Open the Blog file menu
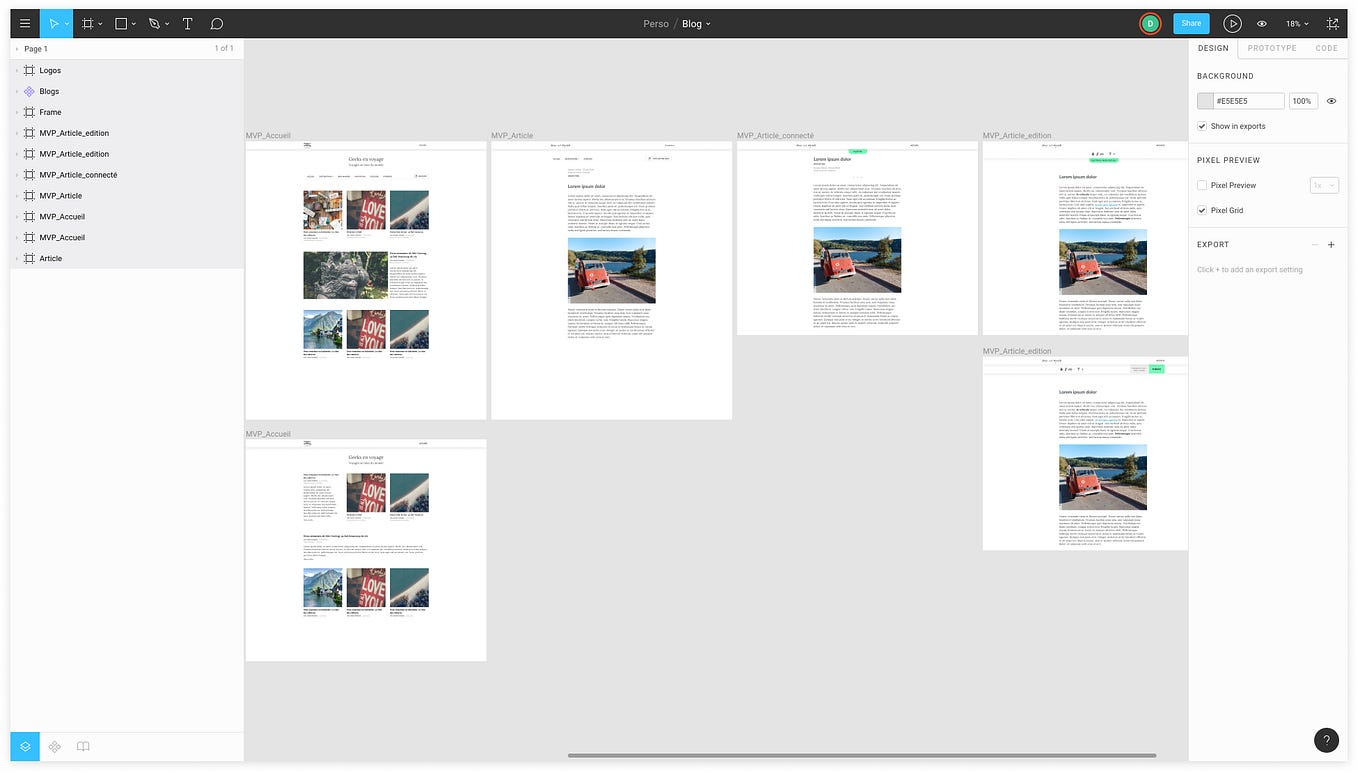Image resolution: width=1358 pixels, height=773 pixels. click(696, 23)
